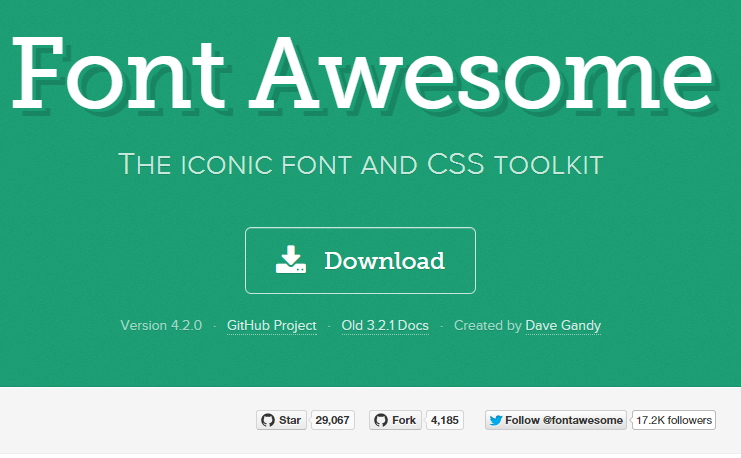Click the GitHub Fork button
741x458 pixels.
395,420
